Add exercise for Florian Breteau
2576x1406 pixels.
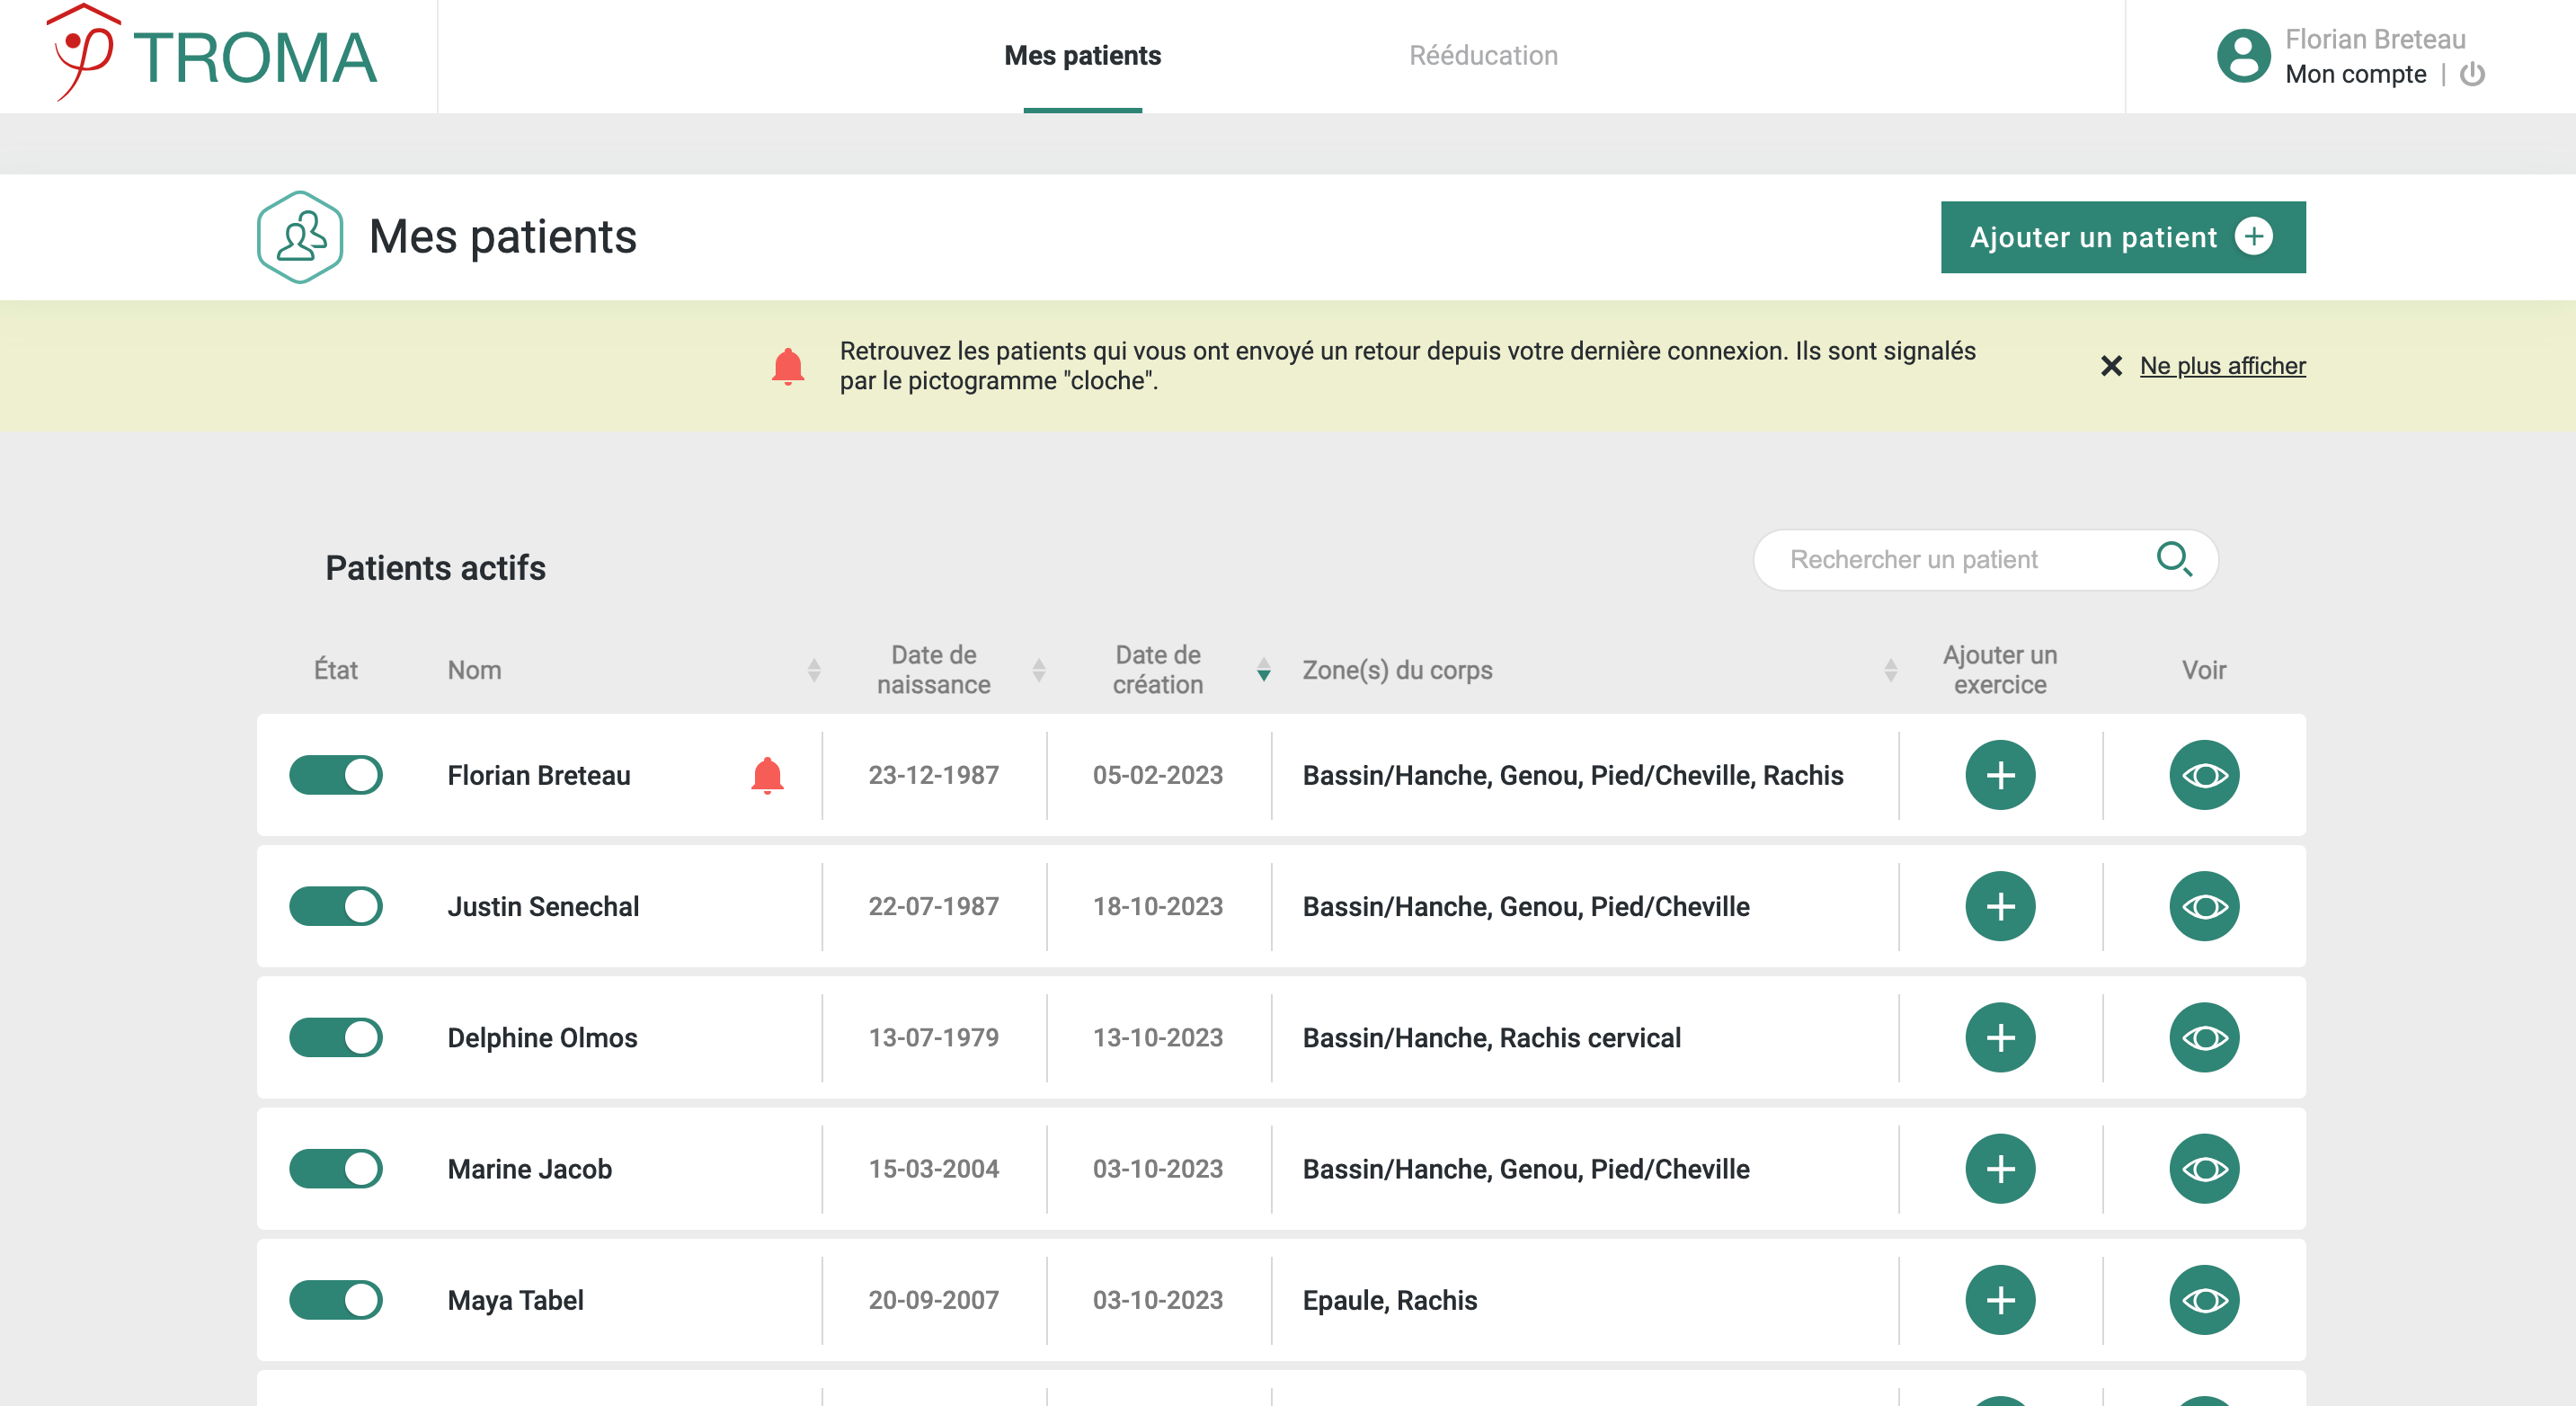(2000, 775)
